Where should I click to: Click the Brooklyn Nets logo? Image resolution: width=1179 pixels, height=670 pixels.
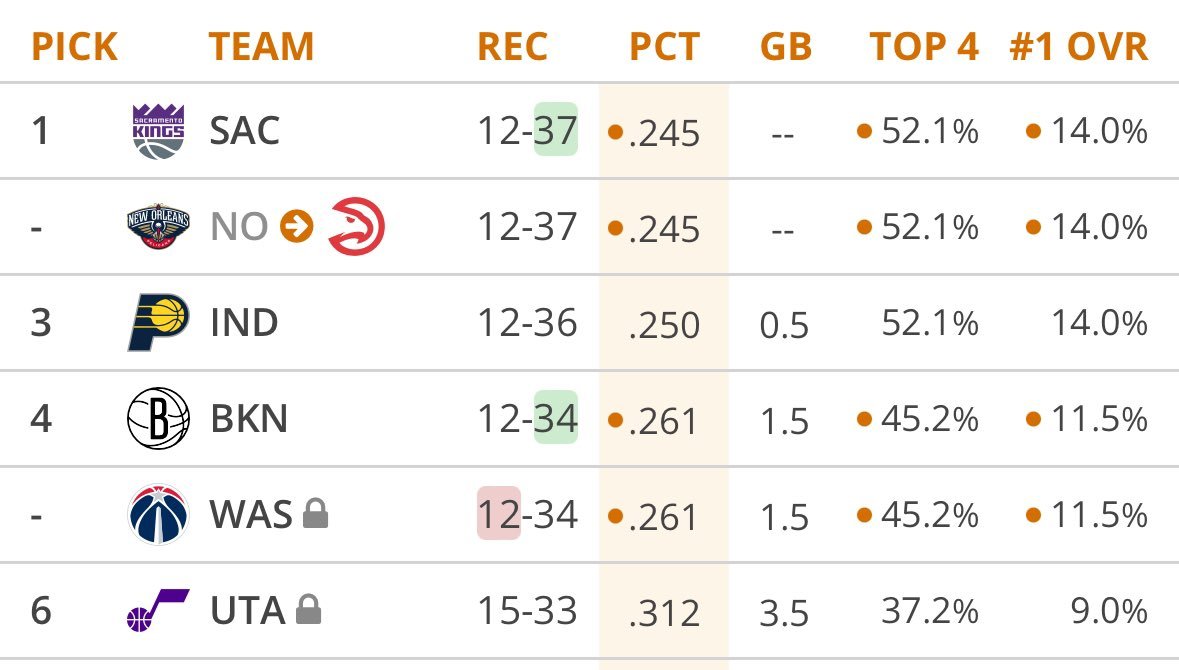point(158,418)
